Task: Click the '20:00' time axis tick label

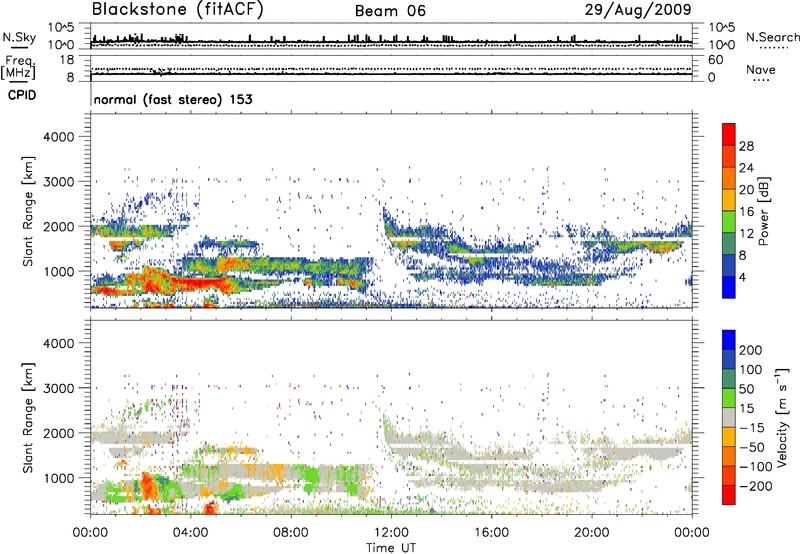Action: point(591,533)
